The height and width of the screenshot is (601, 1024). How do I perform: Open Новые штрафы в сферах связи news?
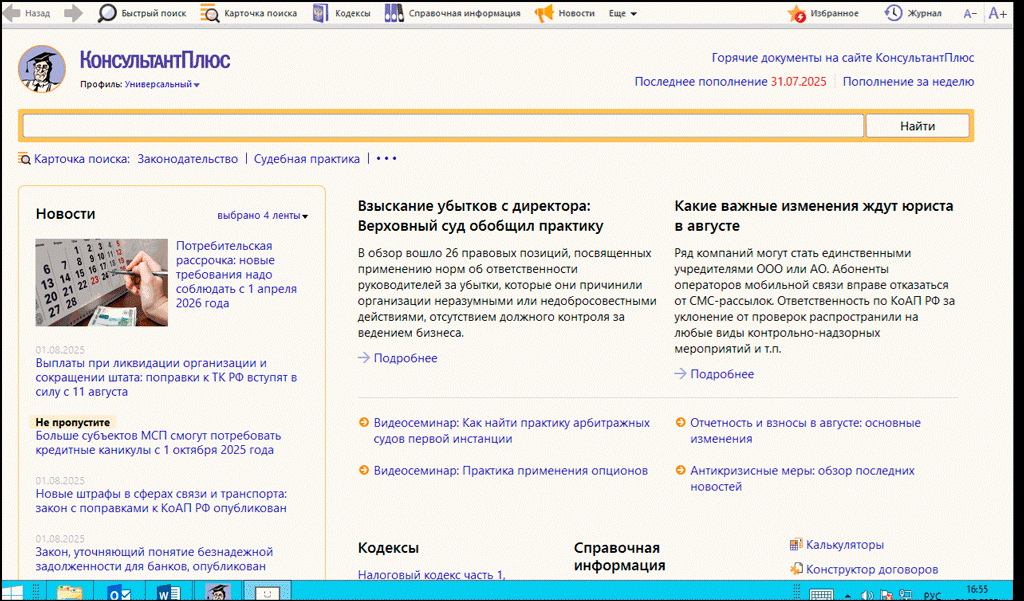[161, 501]
